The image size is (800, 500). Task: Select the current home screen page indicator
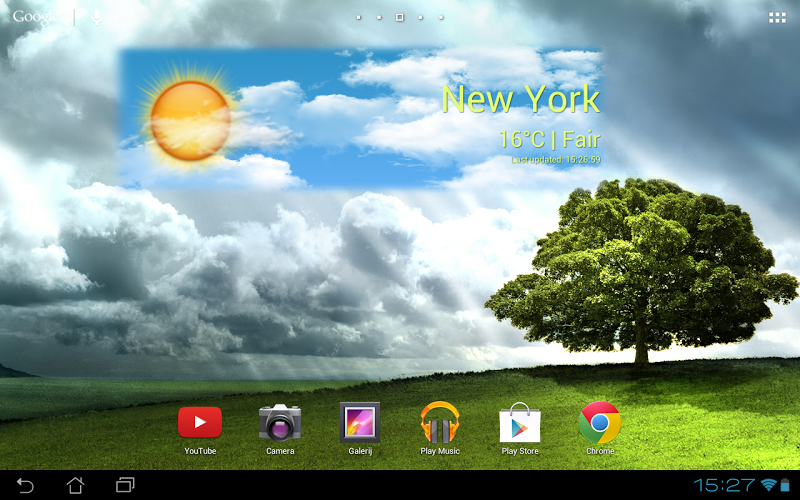tap(399, 17)
